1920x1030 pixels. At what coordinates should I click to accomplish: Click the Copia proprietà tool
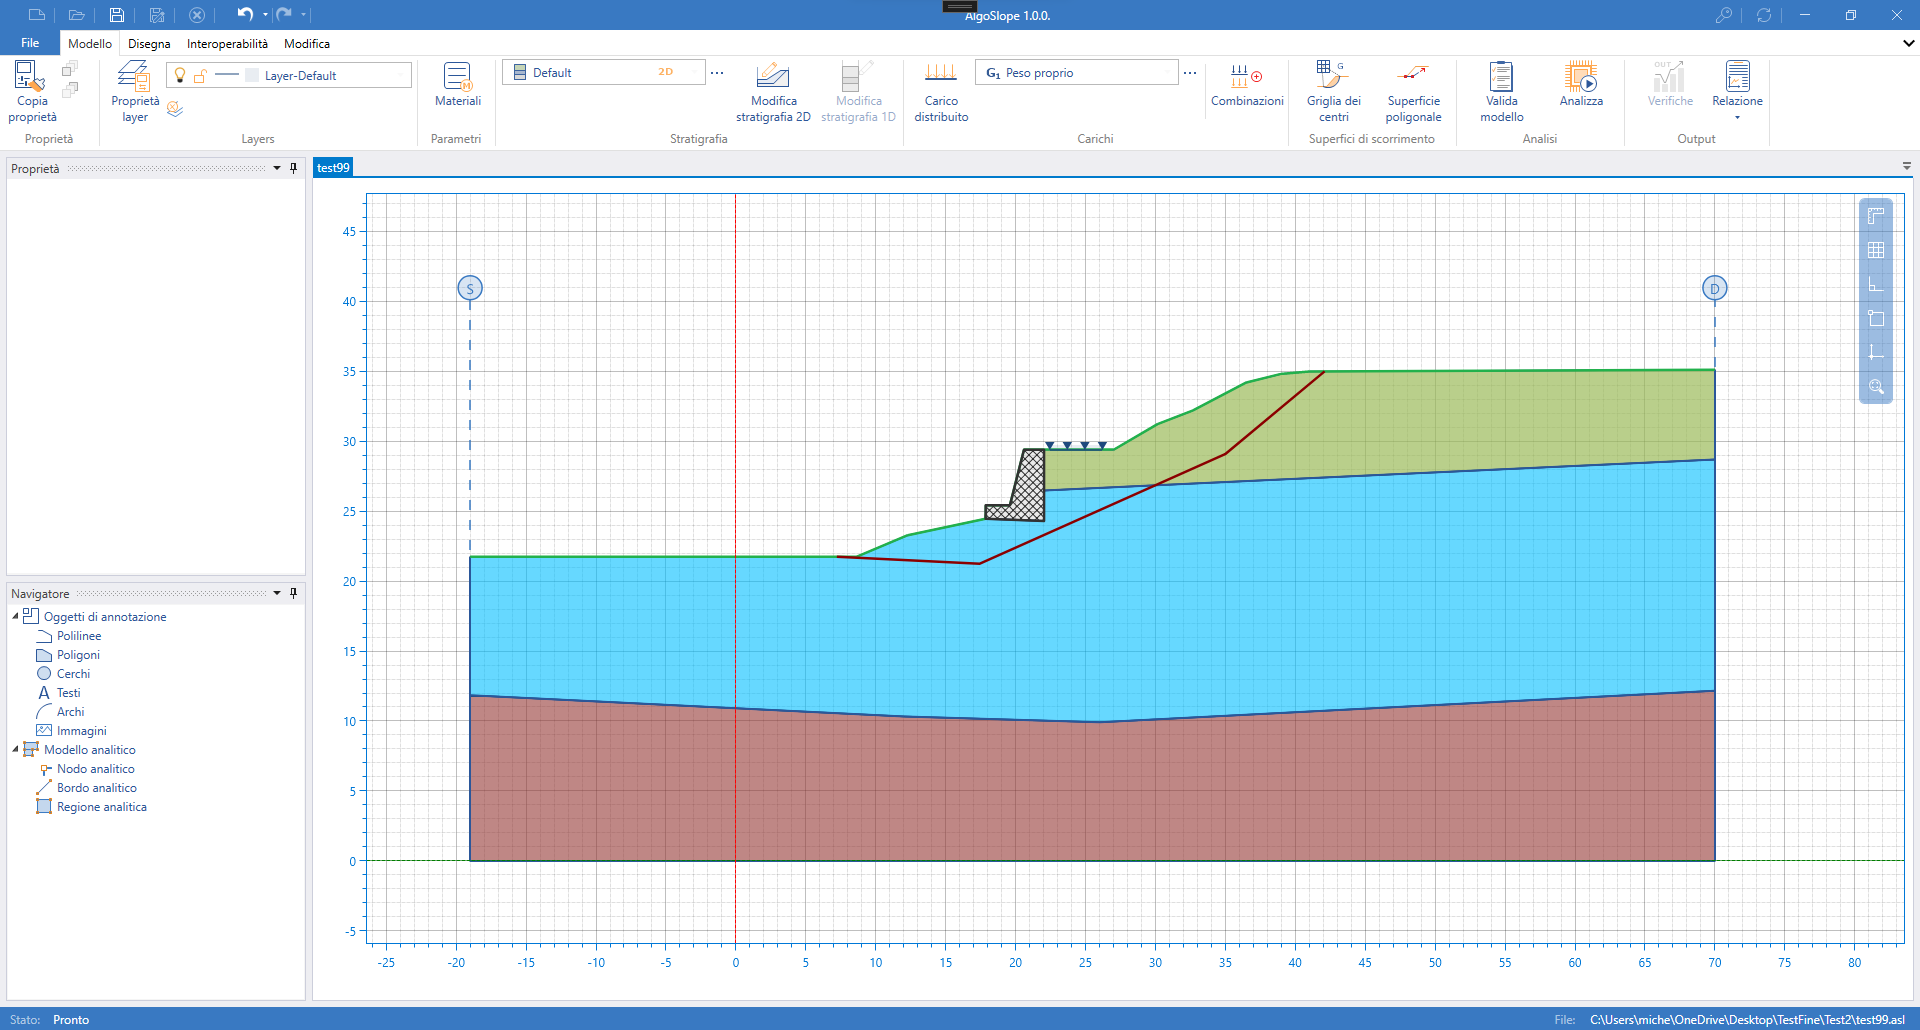[32, 92]
